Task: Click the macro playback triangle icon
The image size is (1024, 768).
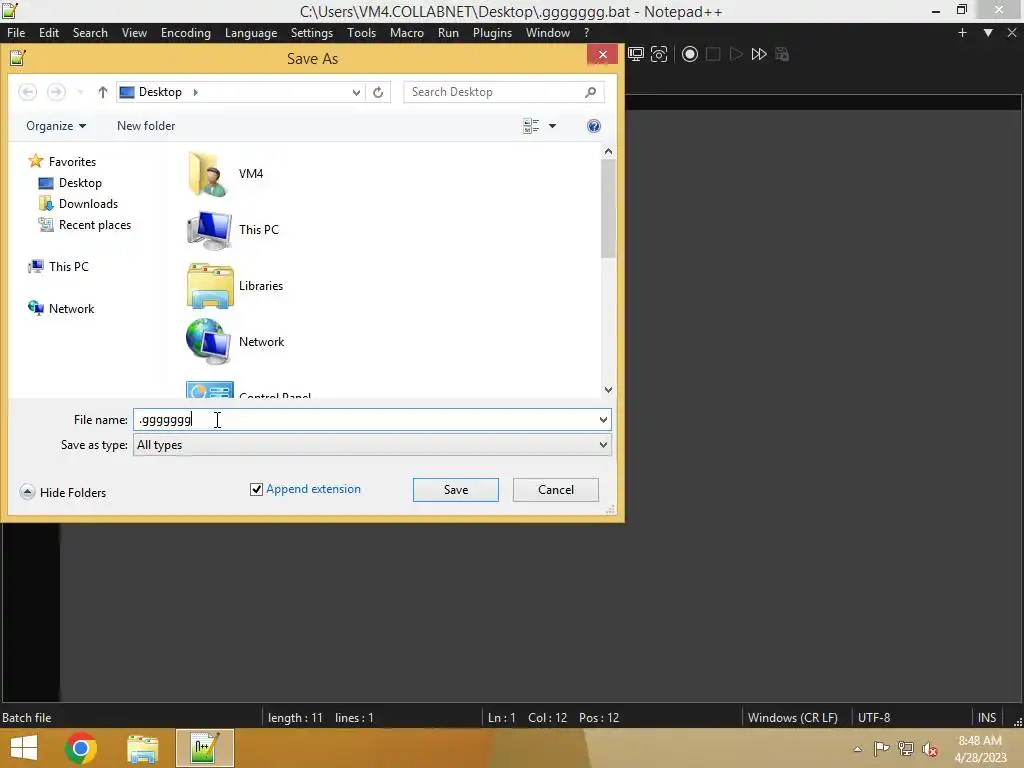Action: point(736,54)
